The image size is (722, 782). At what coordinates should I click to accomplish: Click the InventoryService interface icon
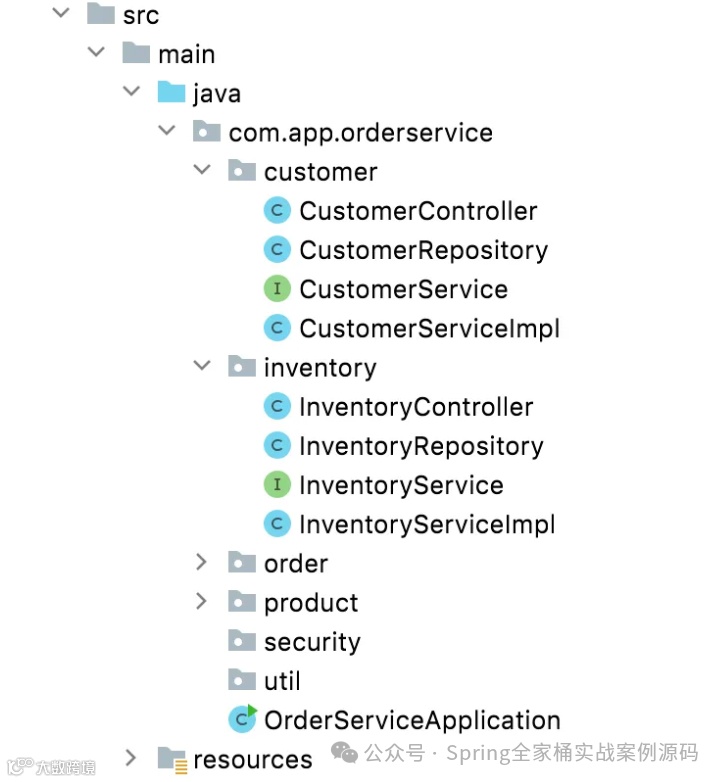(276, 485)
